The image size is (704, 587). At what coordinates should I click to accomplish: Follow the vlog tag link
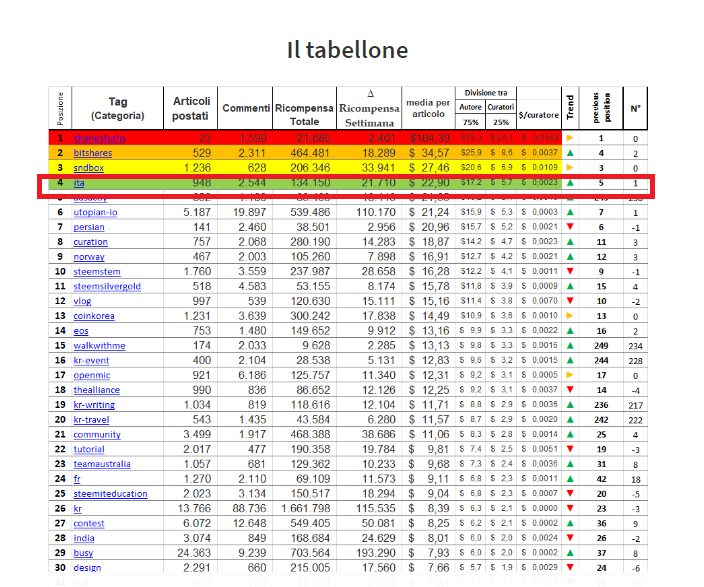83,301
